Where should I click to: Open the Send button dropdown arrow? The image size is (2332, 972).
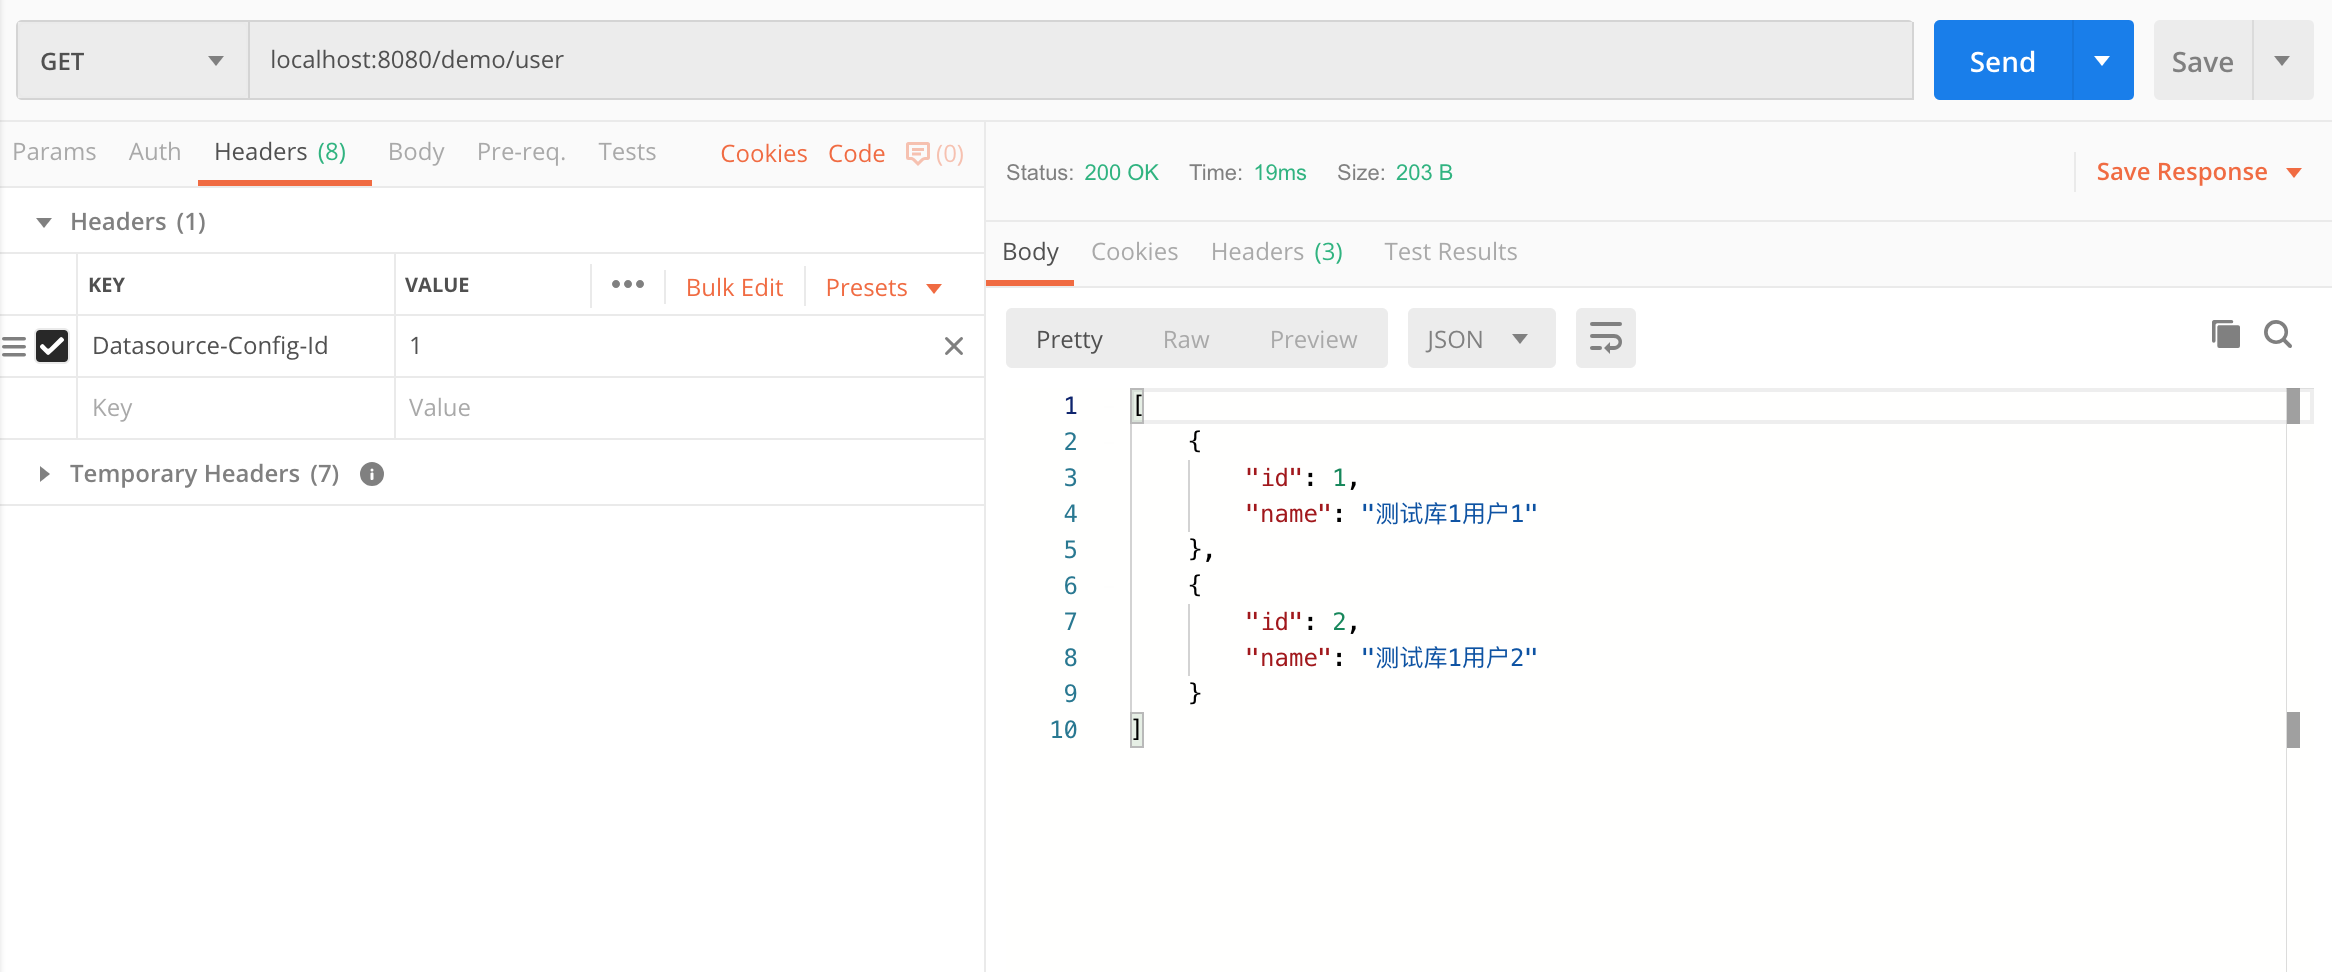coord(2102,61)
